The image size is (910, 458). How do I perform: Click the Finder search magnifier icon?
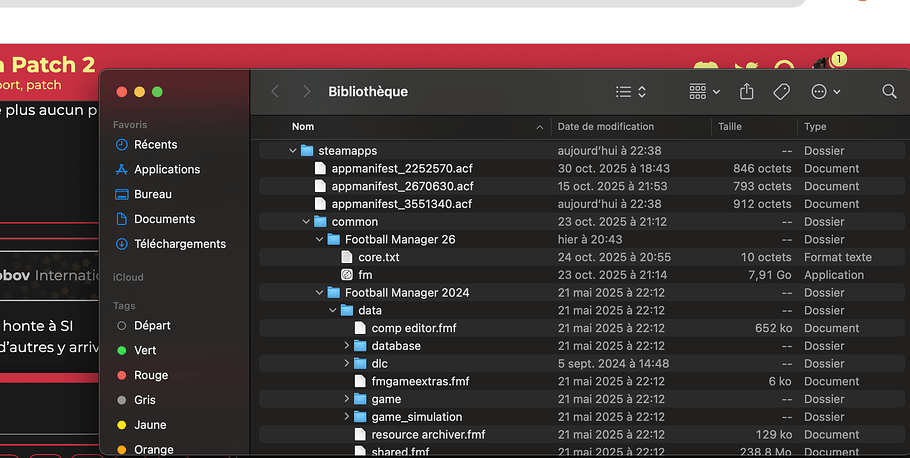(889, 91)
